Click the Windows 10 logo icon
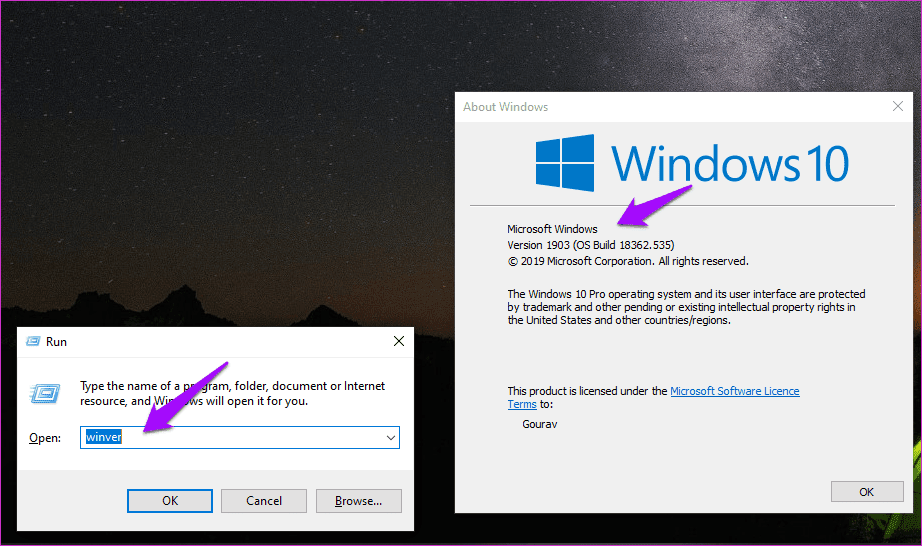Image resolution: width=922 pixels, height=546 pixels. click(x=564, y=163)
